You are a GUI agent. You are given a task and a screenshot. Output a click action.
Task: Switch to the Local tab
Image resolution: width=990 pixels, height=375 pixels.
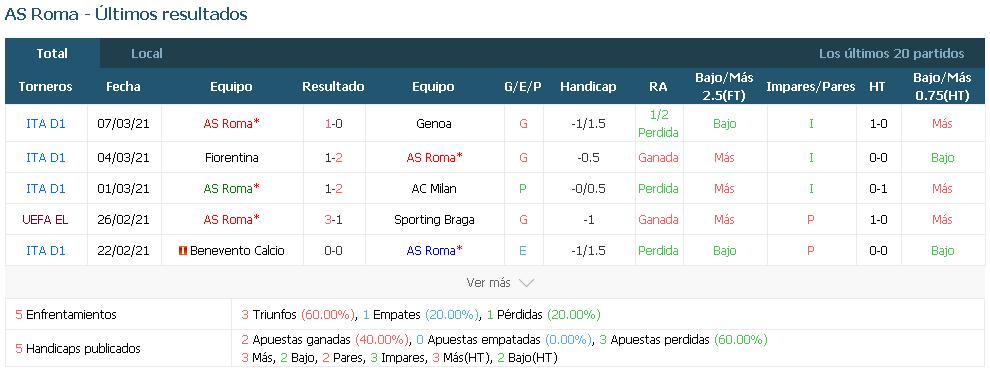(146, 54)
